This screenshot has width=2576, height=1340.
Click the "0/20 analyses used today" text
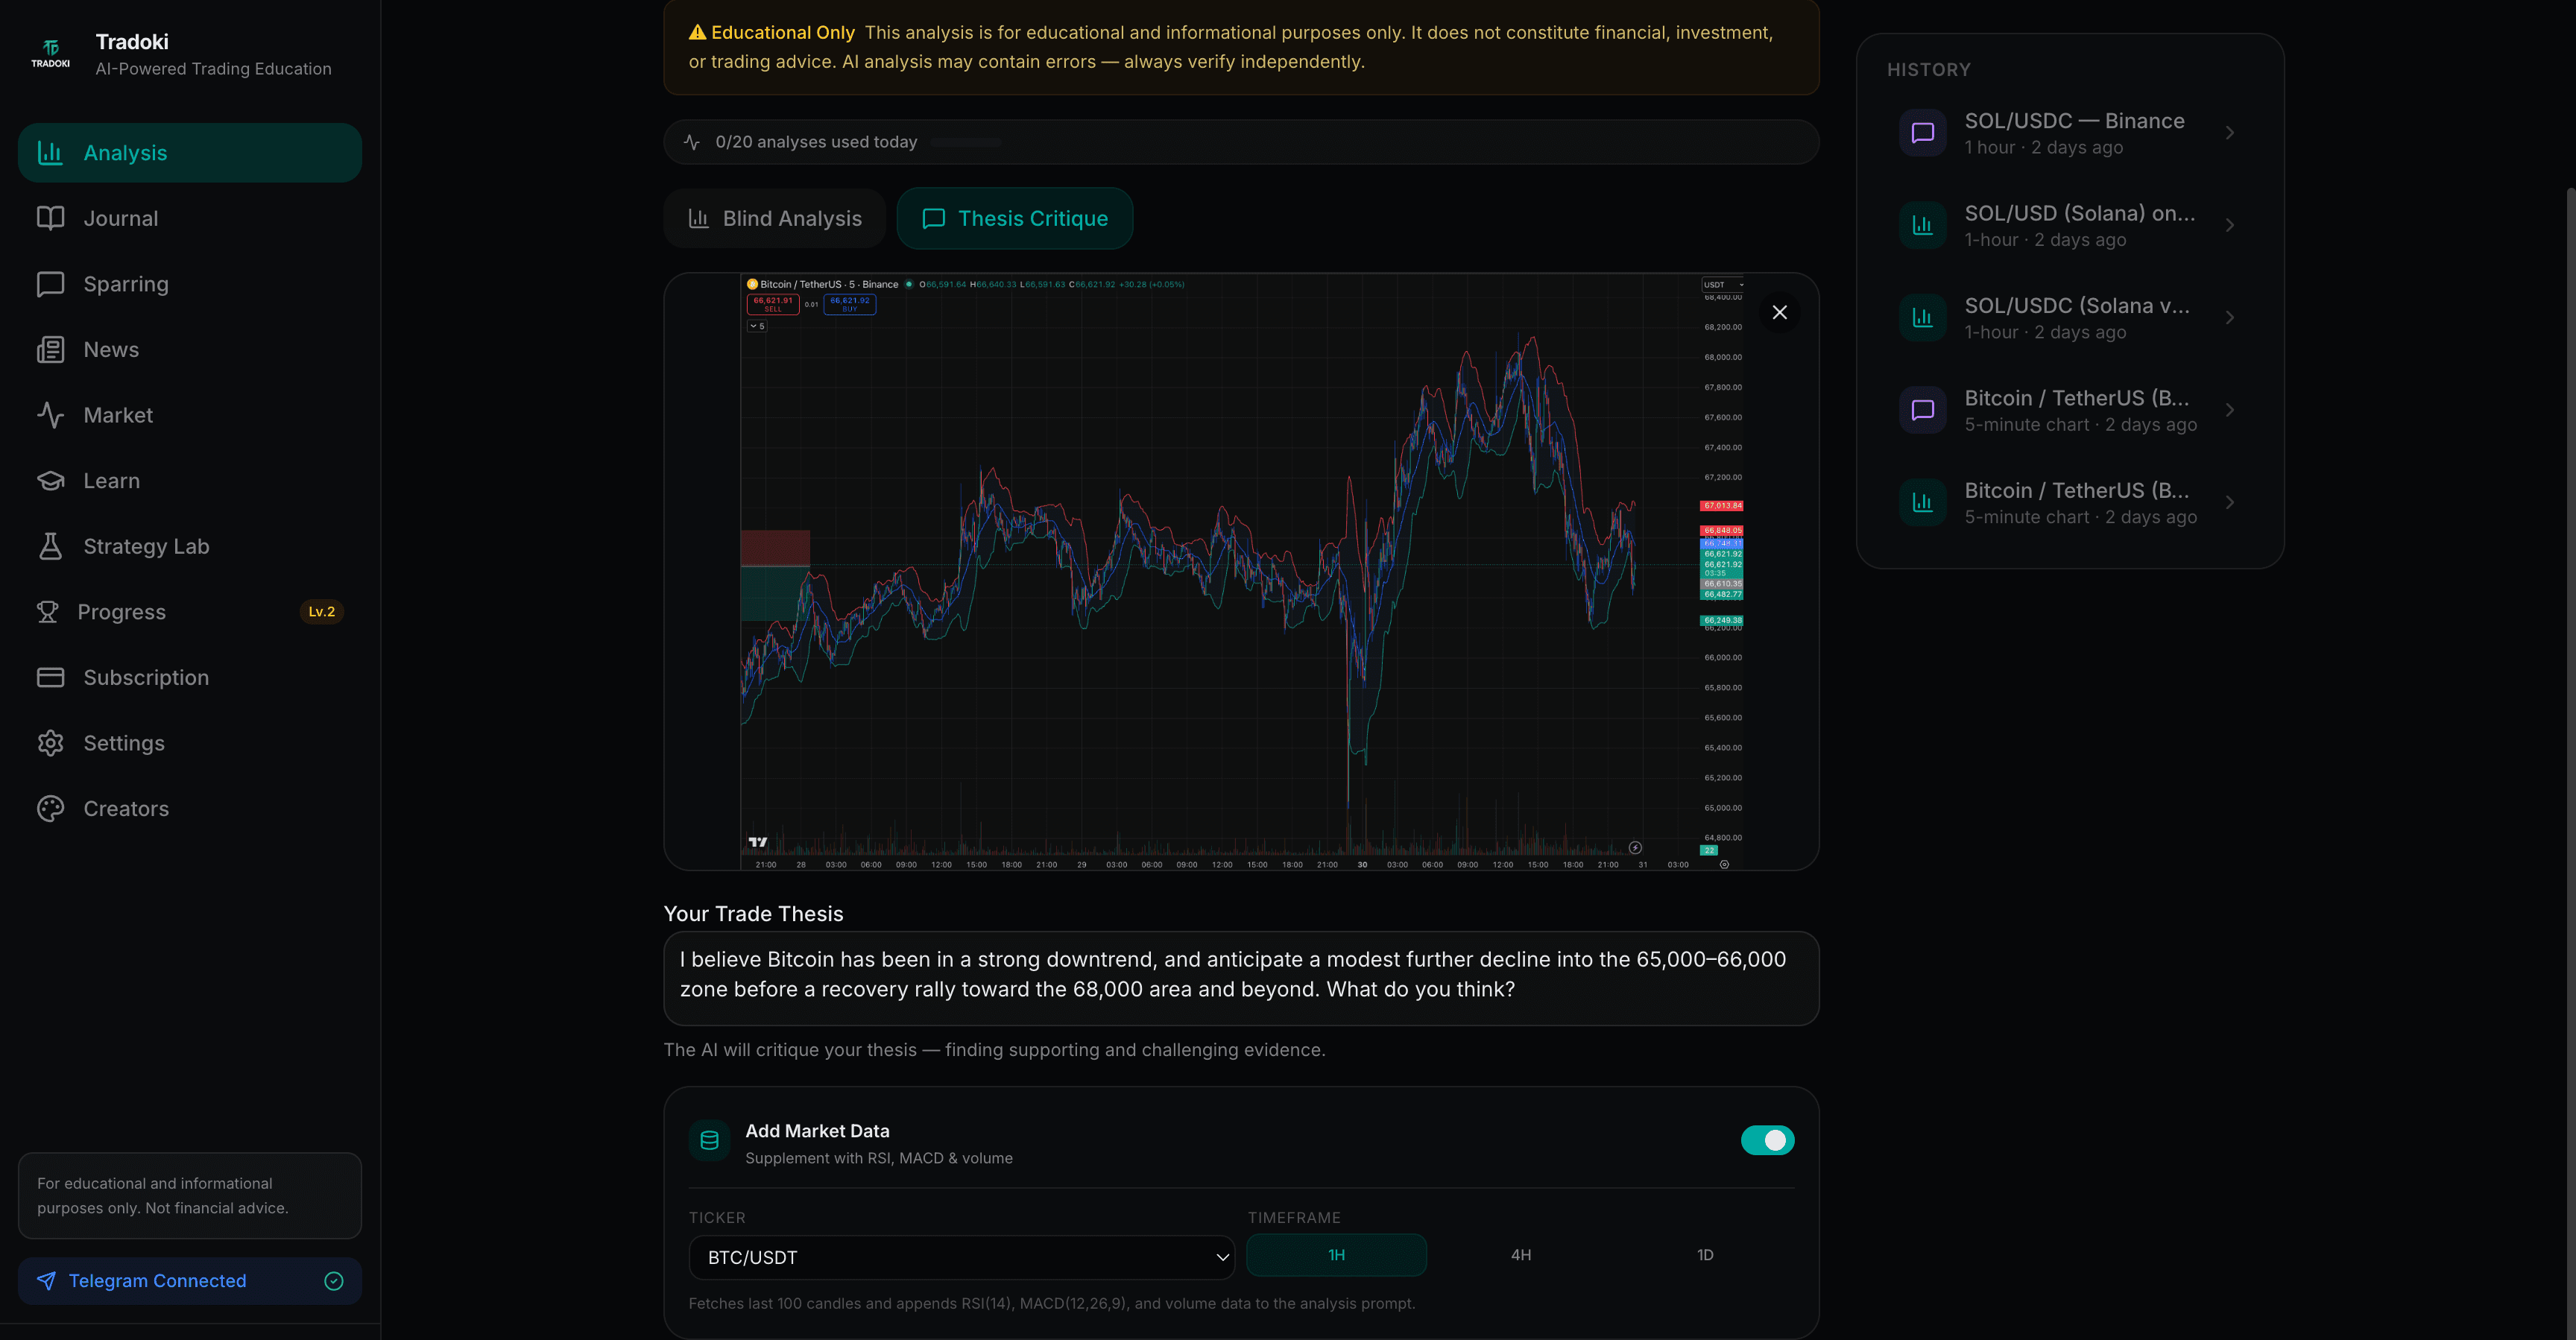pyautogui.click(x=815, y=142)
